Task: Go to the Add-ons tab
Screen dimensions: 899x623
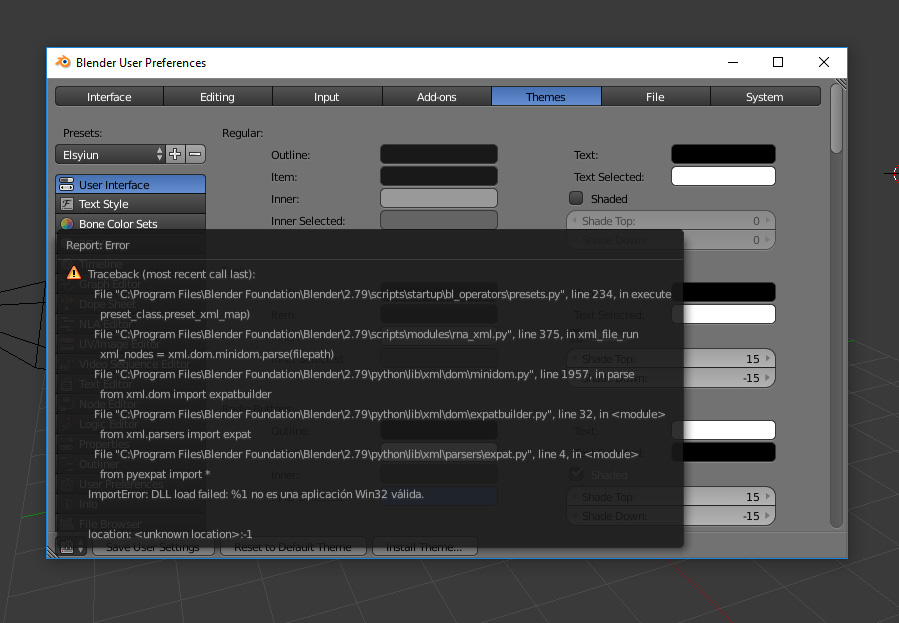Action: point(436,97)
